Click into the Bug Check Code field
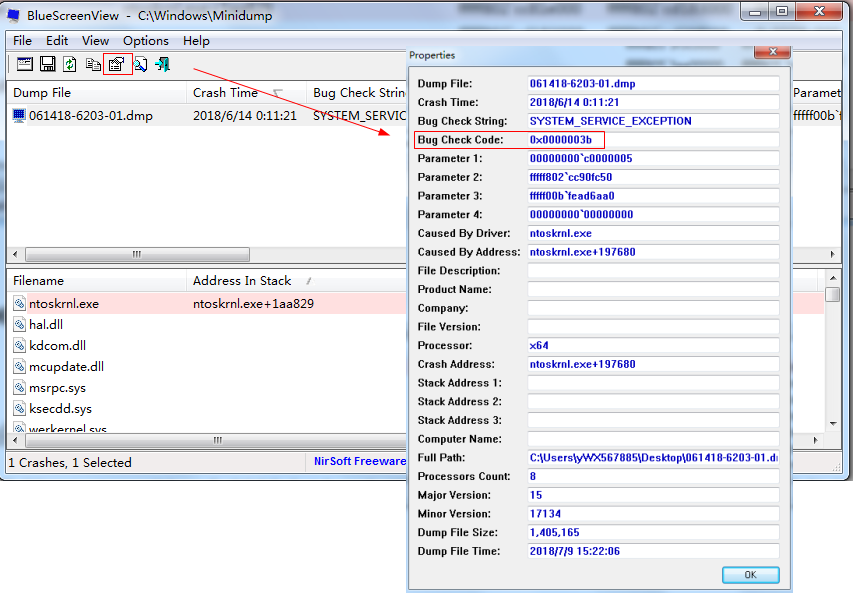The width and height of the screenshot is (853, 600). coord(653,140)
